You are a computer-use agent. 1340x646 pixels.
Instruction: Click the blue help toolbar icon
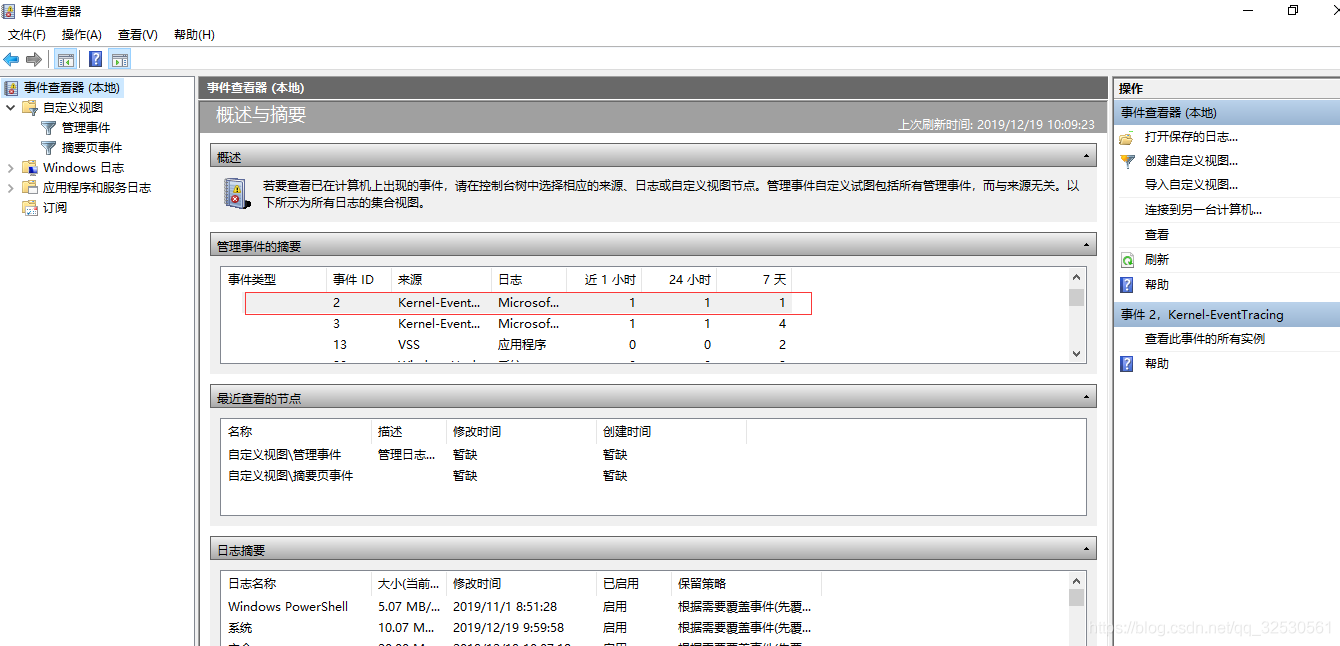point(96,59)
